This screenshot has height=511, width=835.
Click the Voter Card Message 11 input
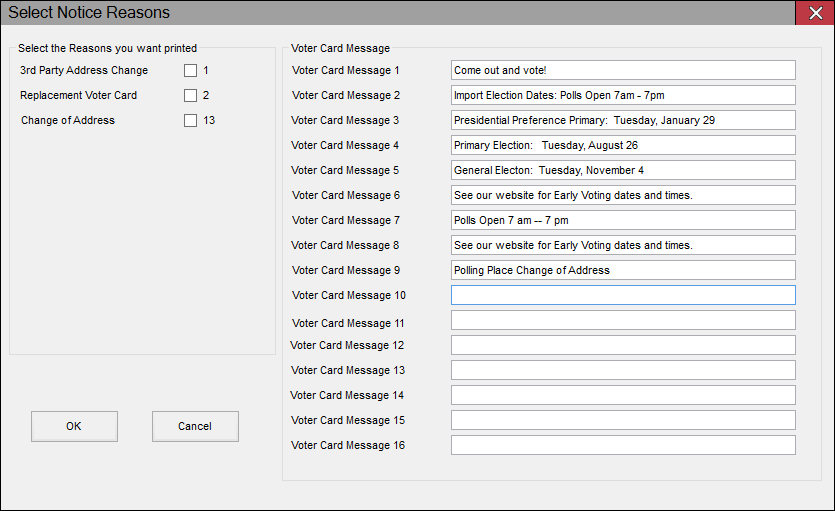coord(622,320)
